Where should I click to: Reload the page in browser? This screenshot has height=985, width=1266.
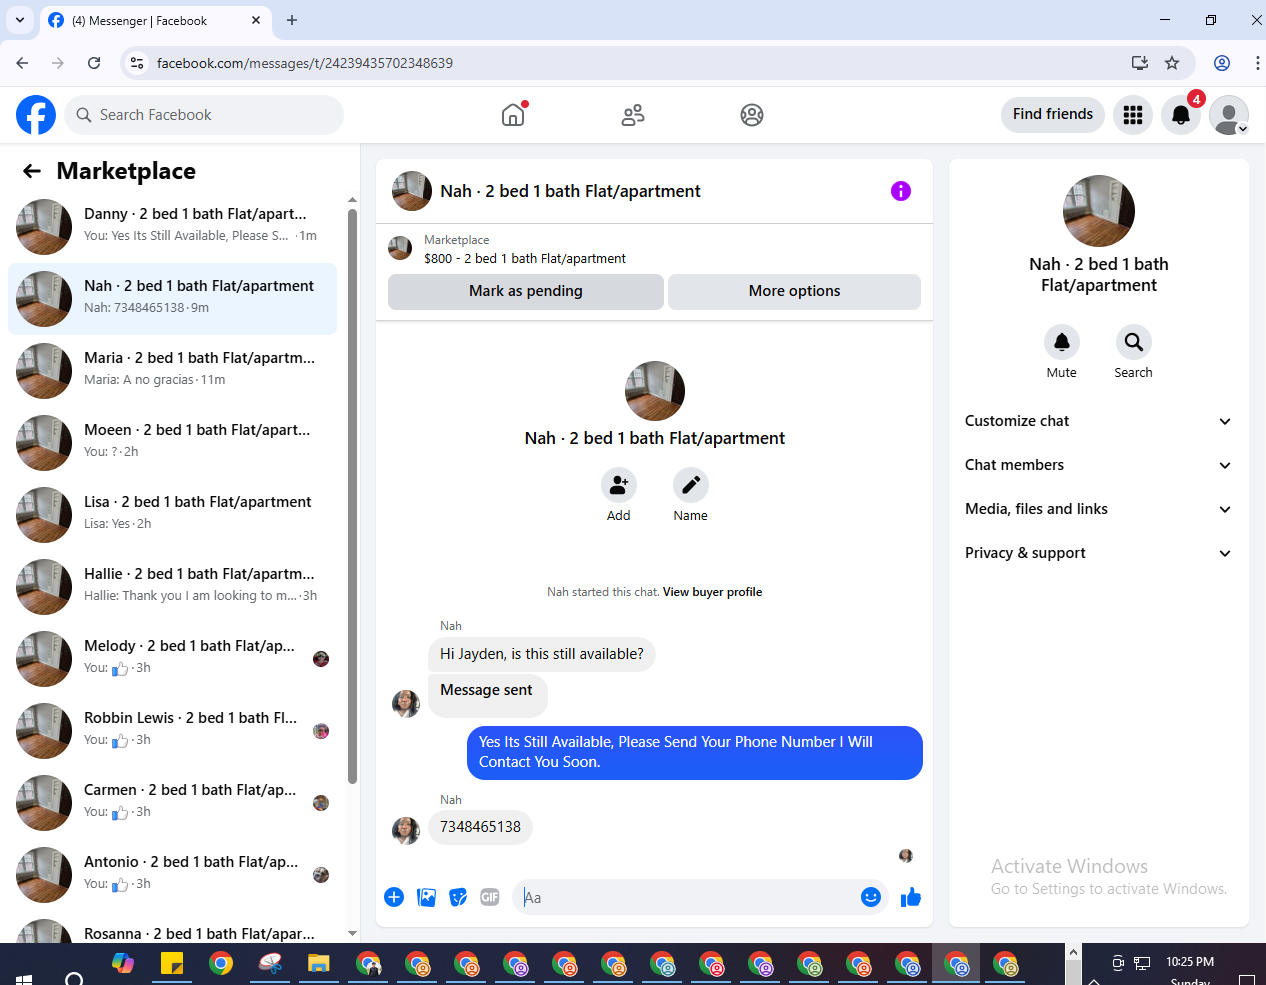click(94, 63)
